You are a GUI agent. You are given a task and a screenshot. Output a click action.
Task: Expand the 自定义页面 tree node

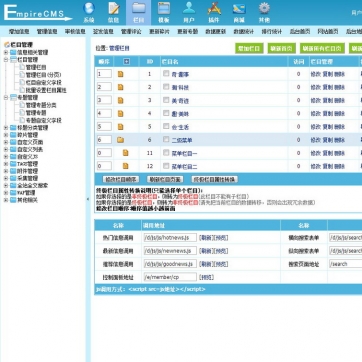point(6,142)
